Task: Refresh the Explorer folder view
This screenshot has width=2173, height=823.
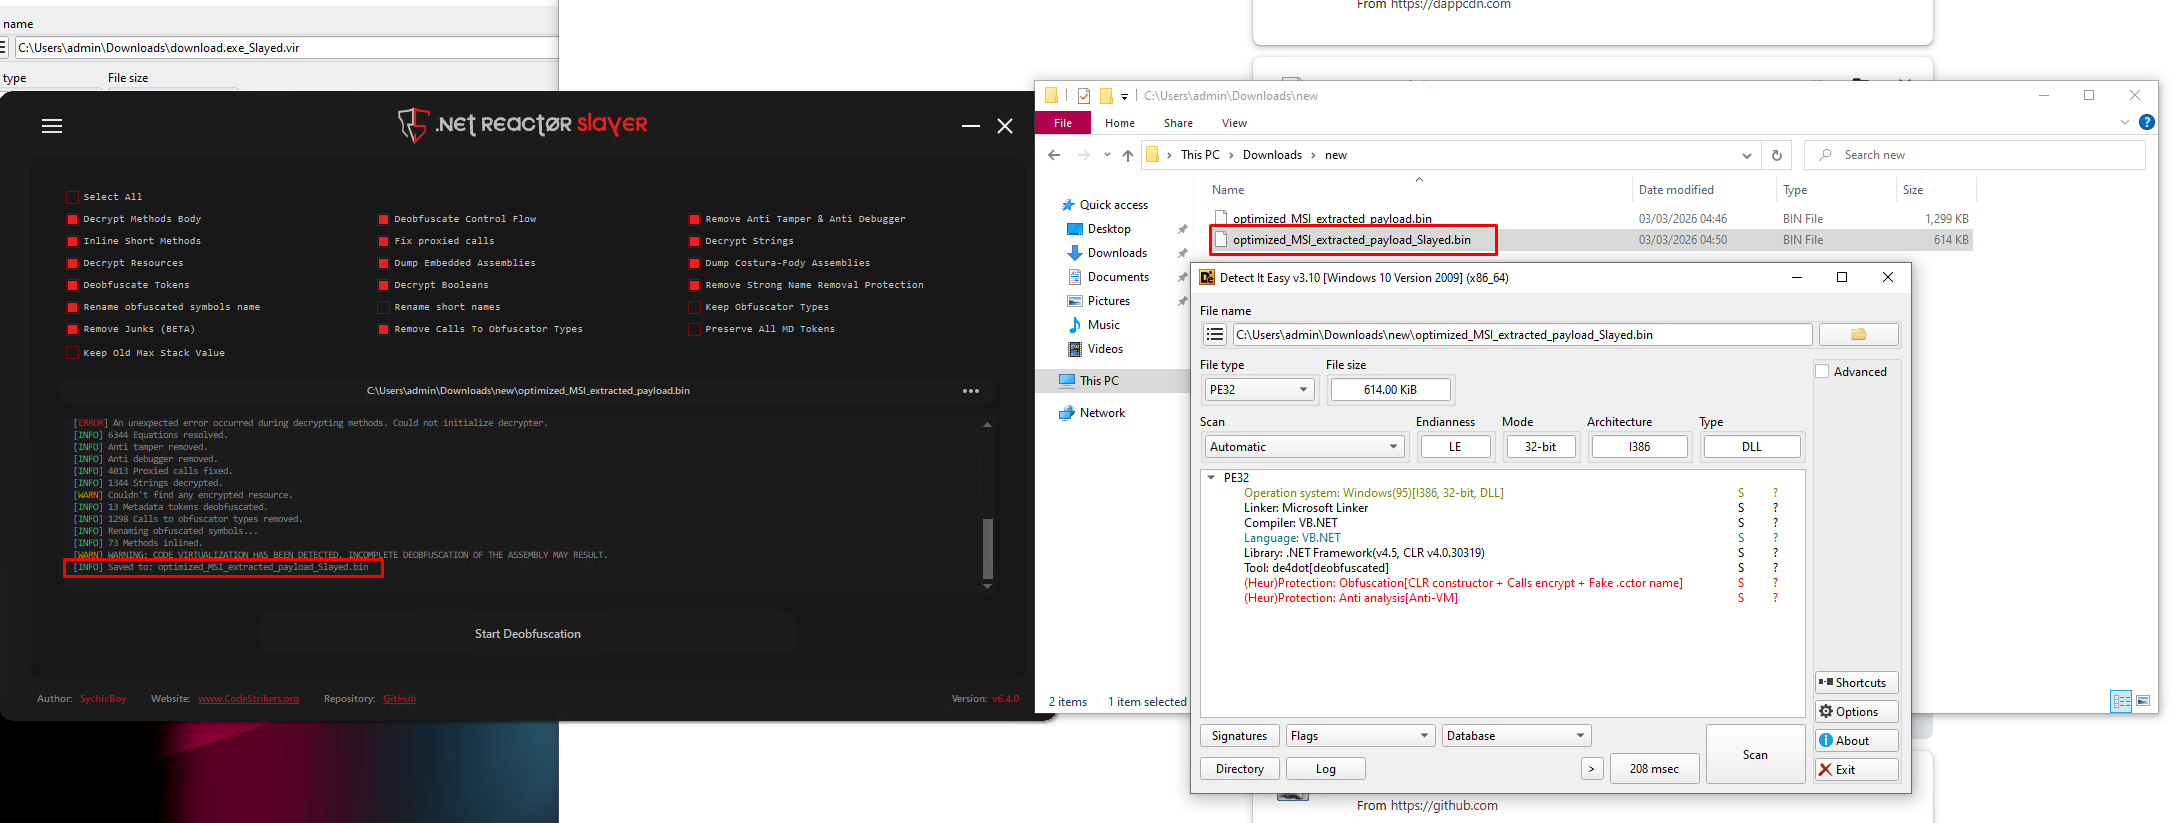Action: pyautogui.click(x=1777, y=155)
